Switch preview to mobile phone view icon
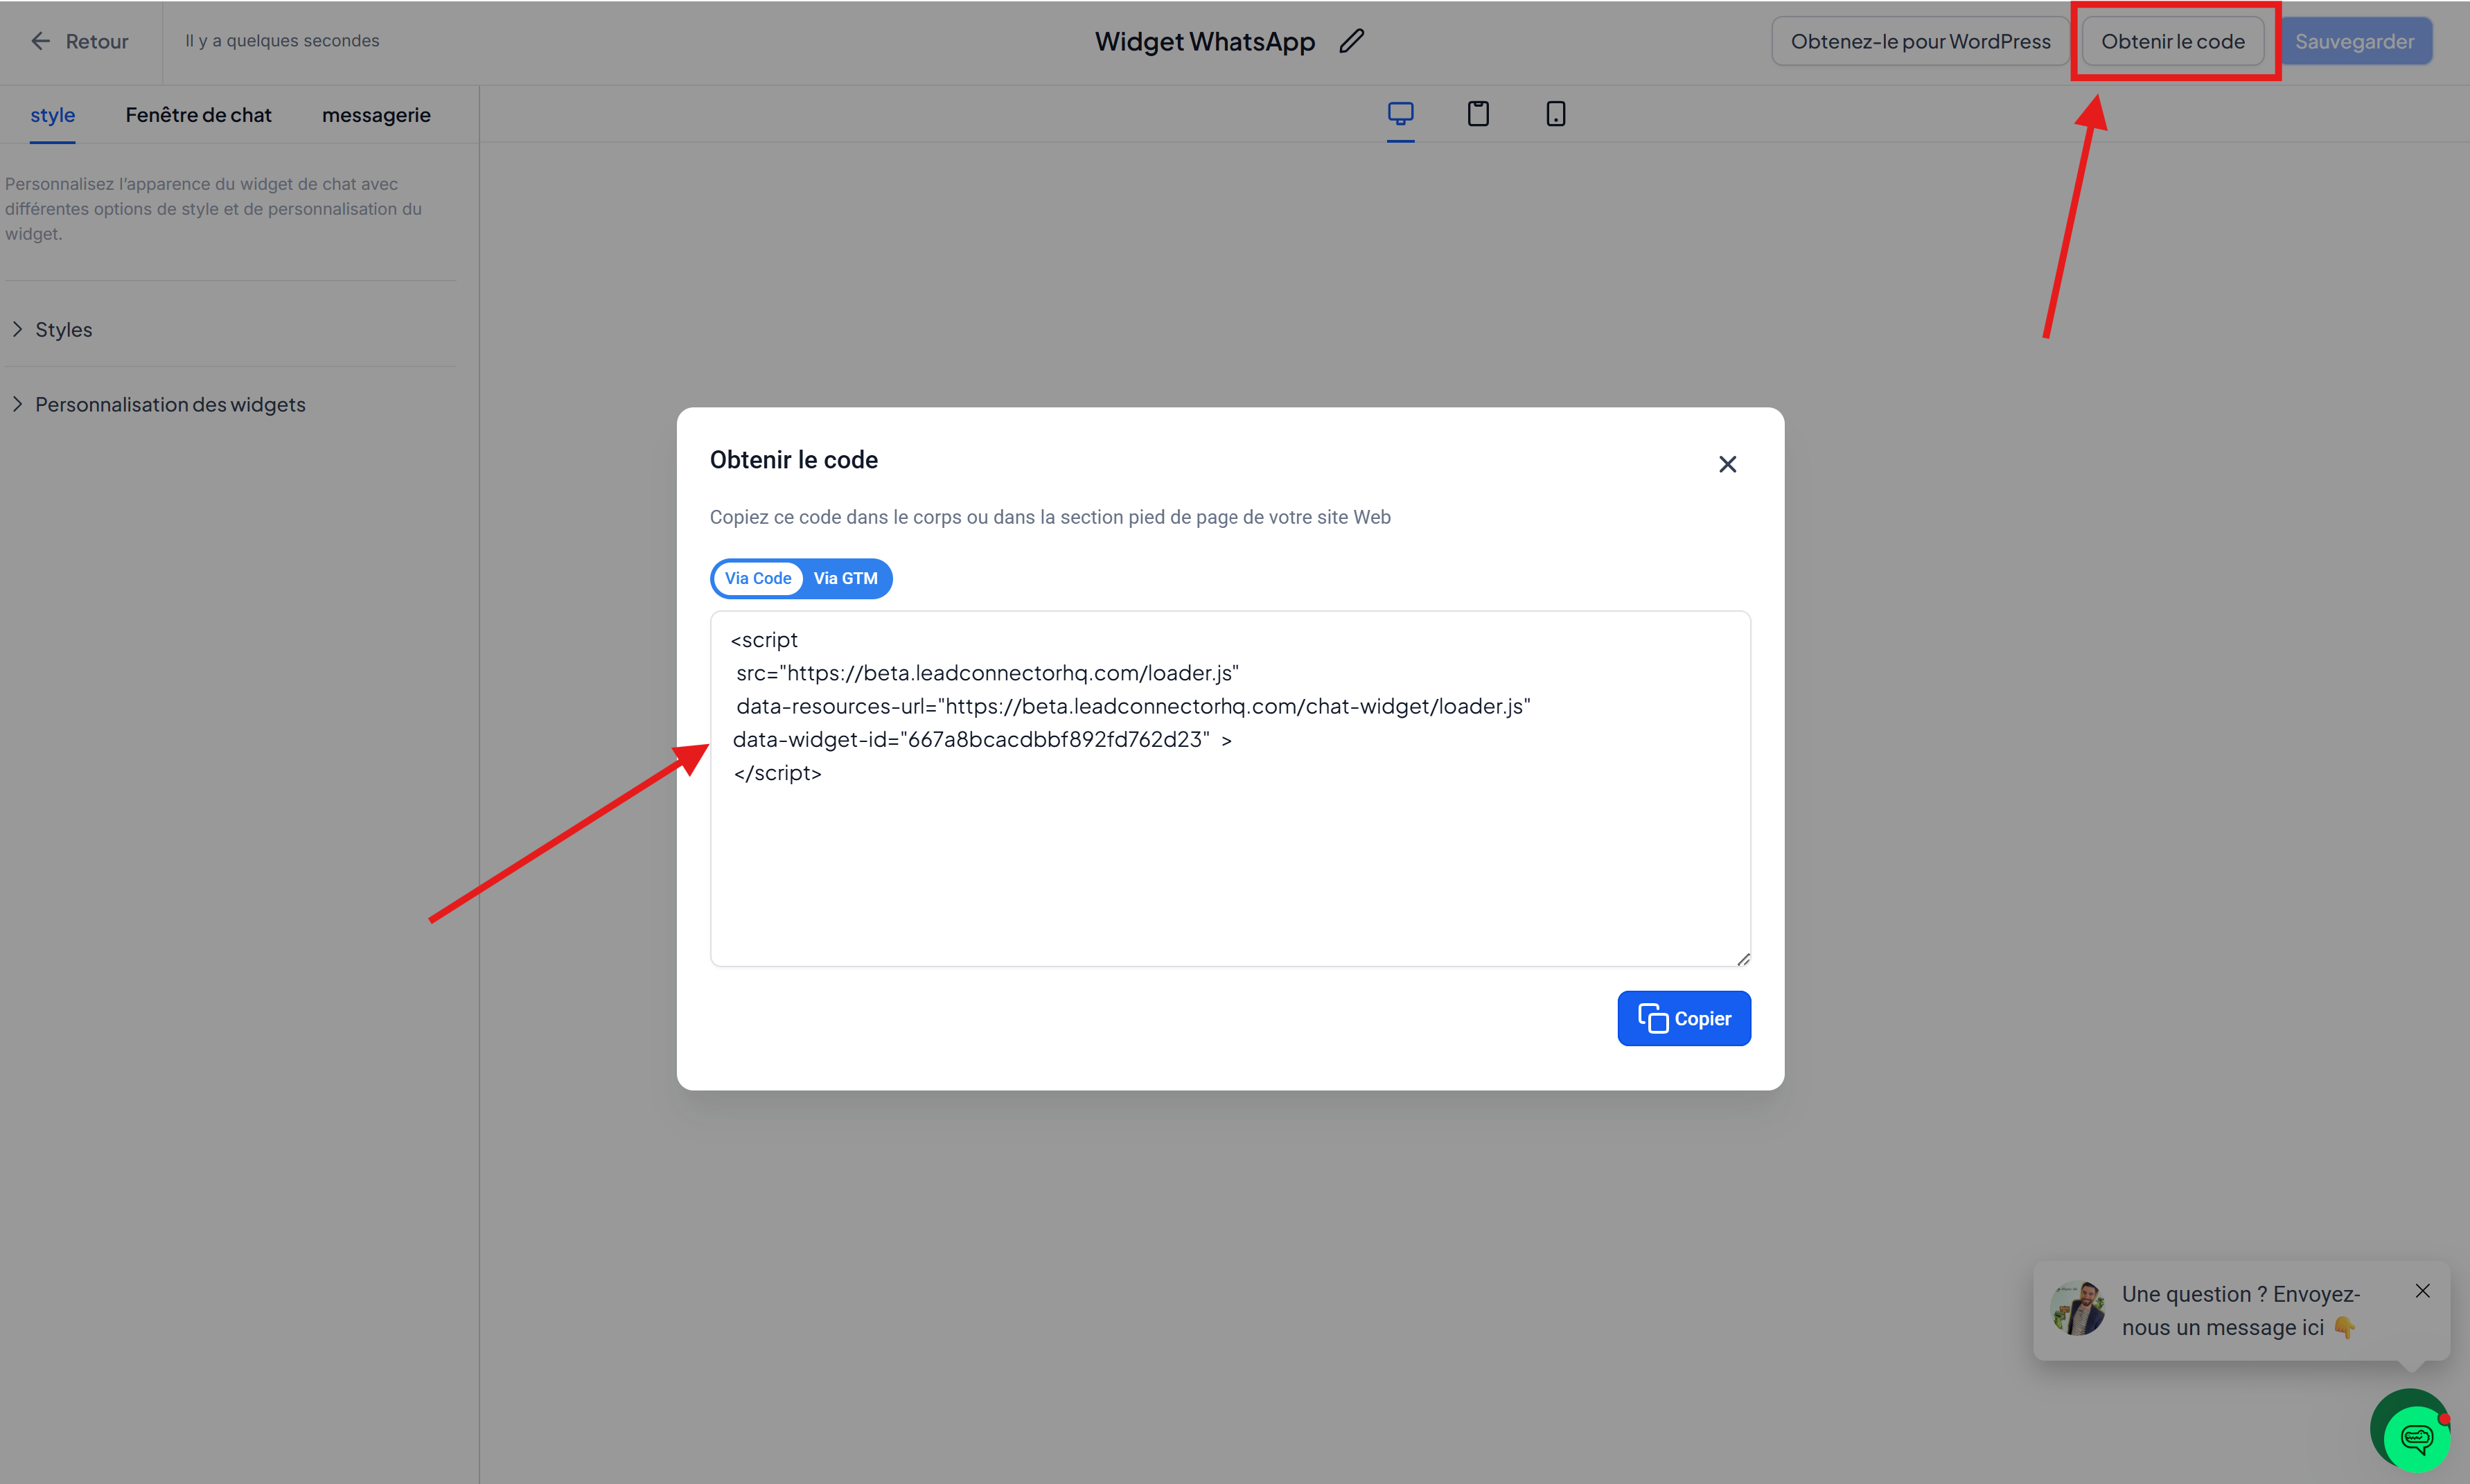Screen dimensions: 2470x1484 (1555, 114)
